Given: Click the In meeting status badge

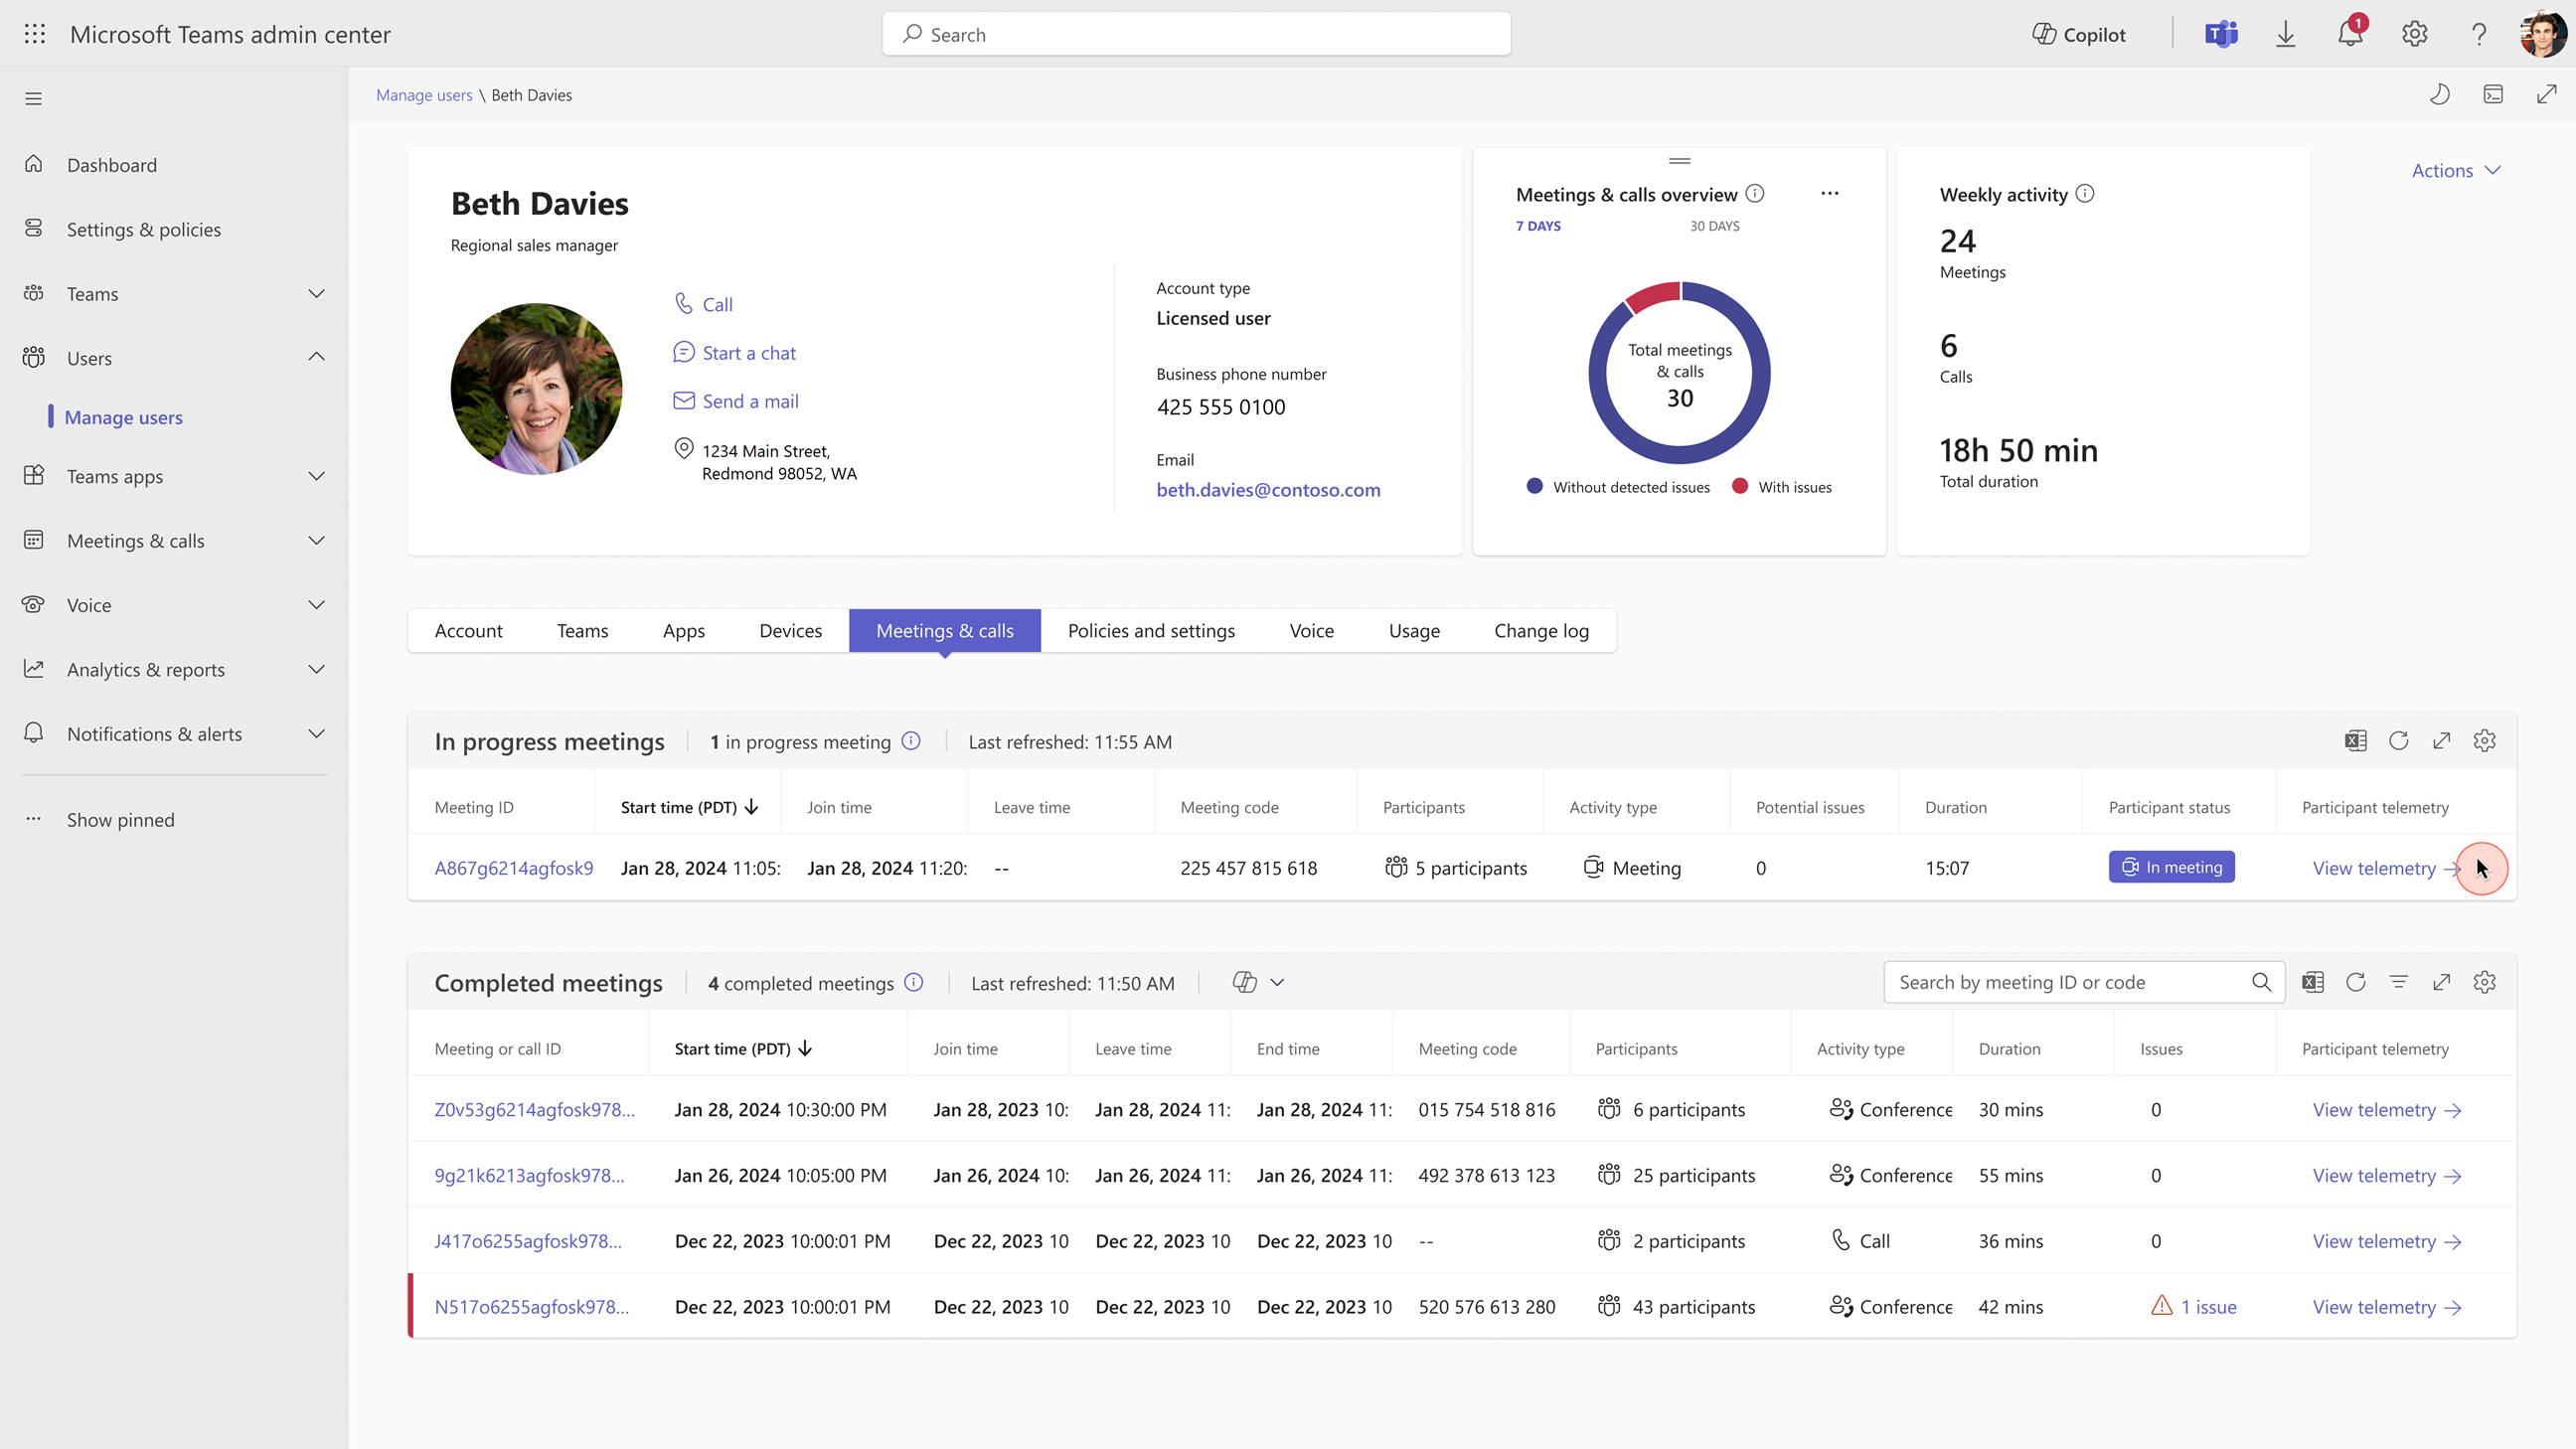Looking at the screenshot, I should coord(2171,867).
